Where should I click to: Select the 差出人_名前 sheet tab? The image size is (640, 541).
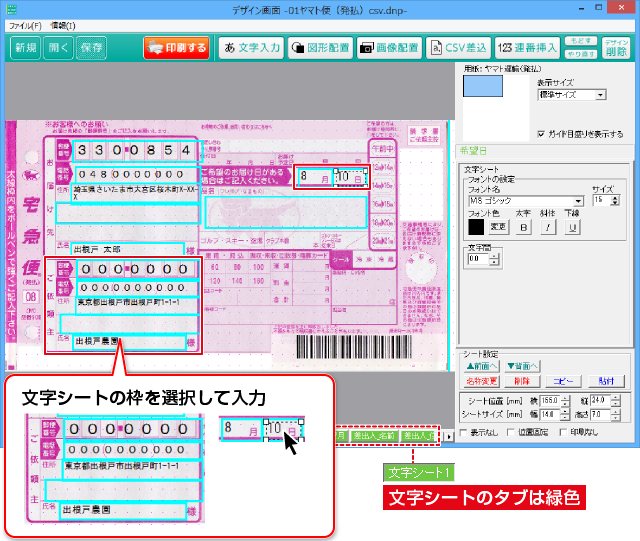[374, 436]
